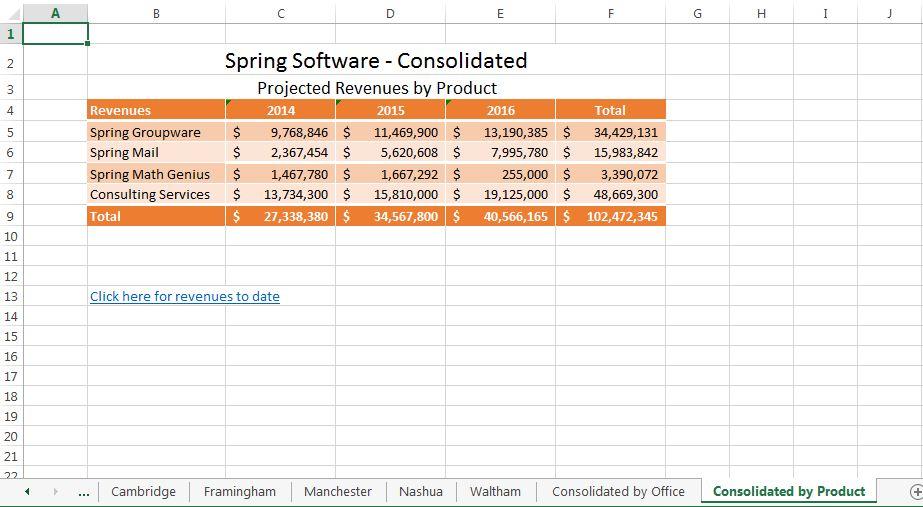The height and width of the screenshot is (507, 923).
Task: Select column A header
Action: click(x=55, y=13)
